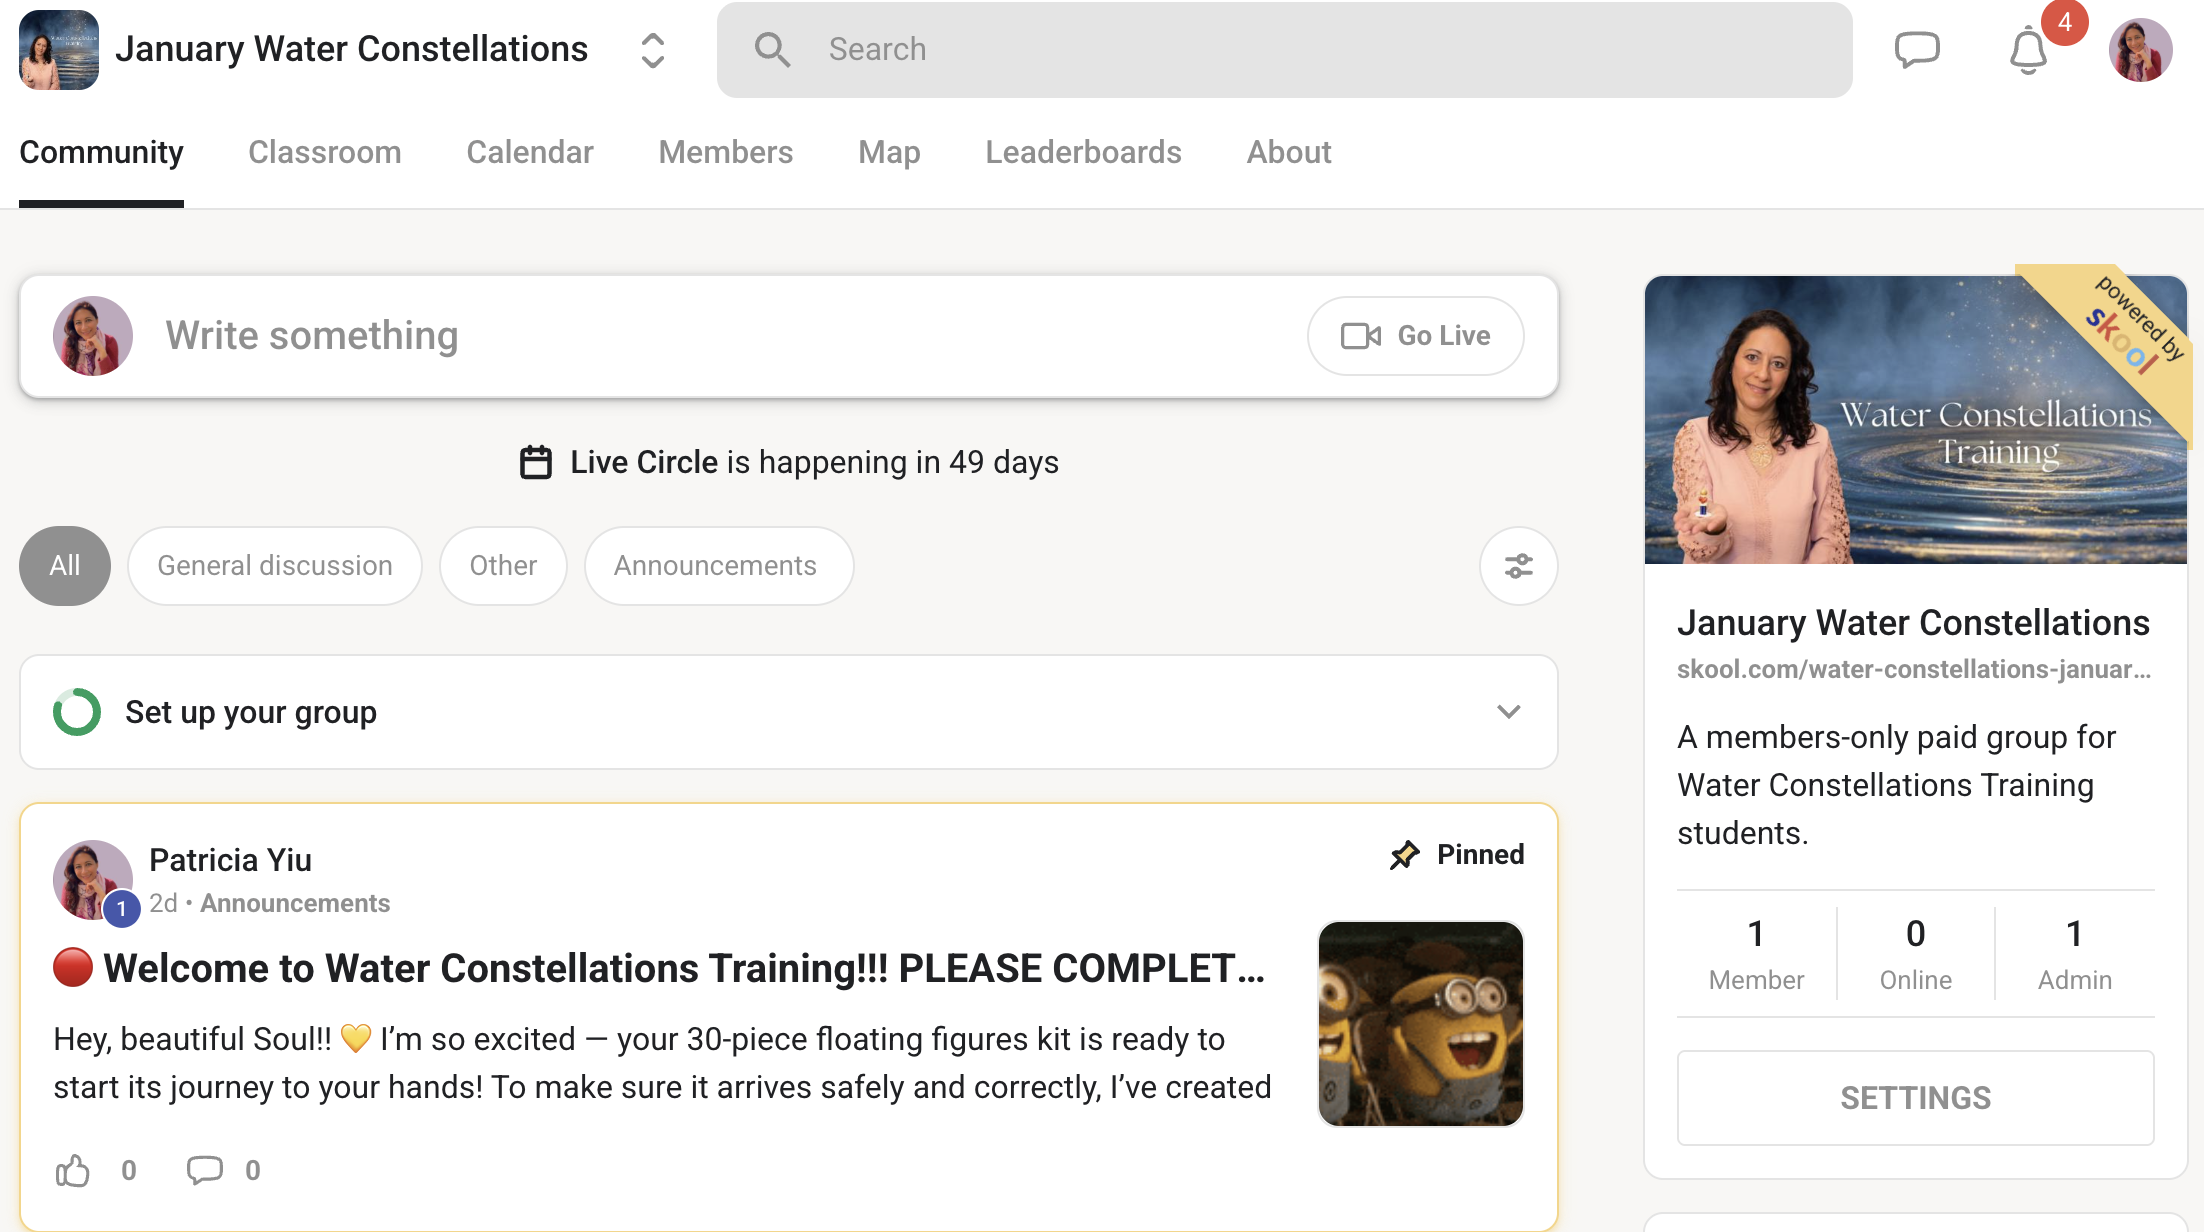Filter posts by Other category
The height and width of the screenshot is (1232, 2204).
point(503,566)
